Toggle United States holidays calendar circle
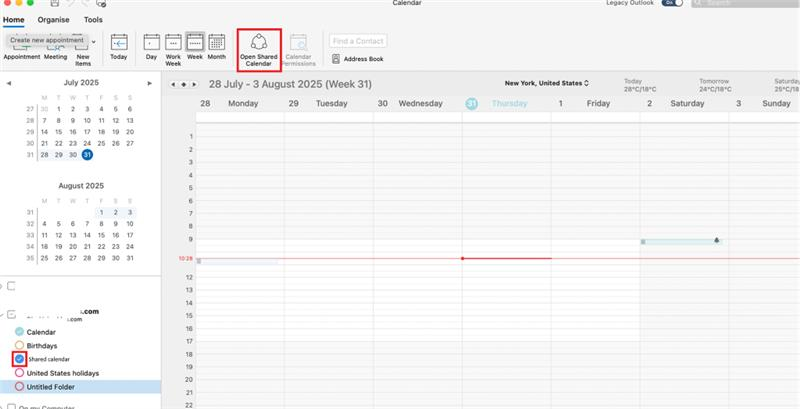This screenshot has height=409, width=800. click(x=19, y=373)
